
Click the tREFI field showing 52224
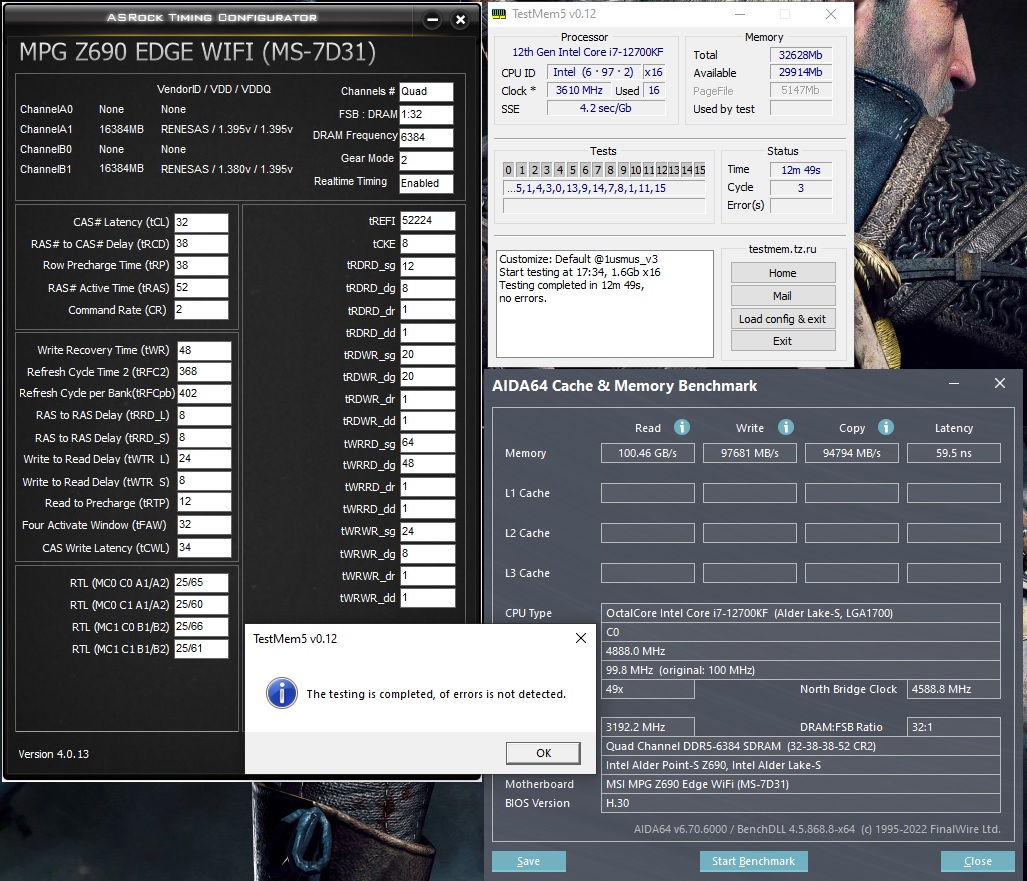coord(427,221)
